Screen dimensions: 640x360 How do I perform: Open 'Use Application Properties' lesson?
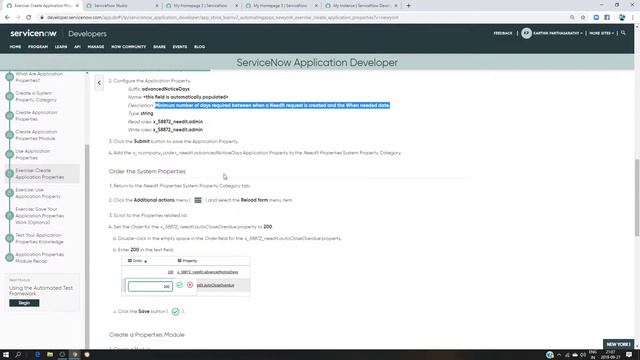pos(33,154)
